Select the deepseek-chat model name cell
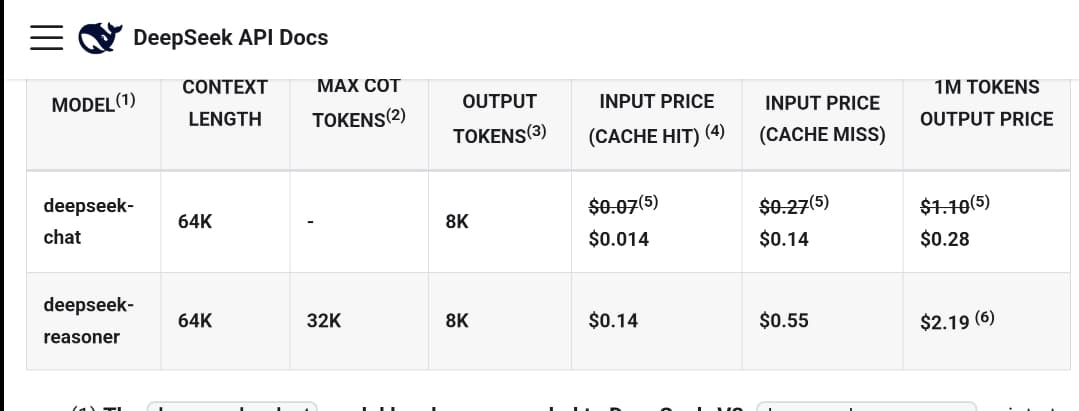This screenshot has width=1079, height=411. click(x=88, y=221)
